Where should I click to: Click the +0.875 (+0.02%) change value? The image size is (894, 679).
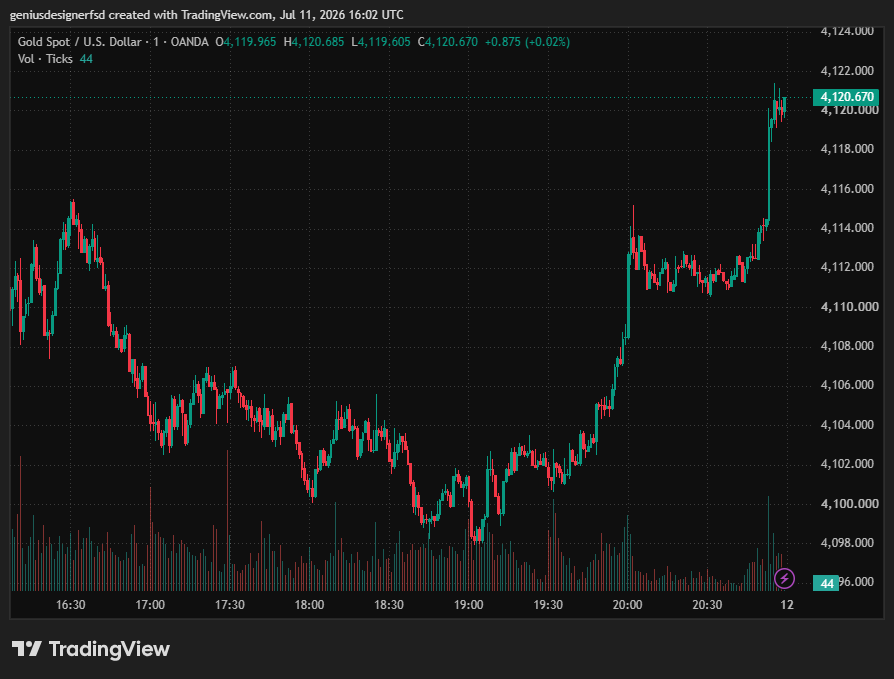[527, 42]
